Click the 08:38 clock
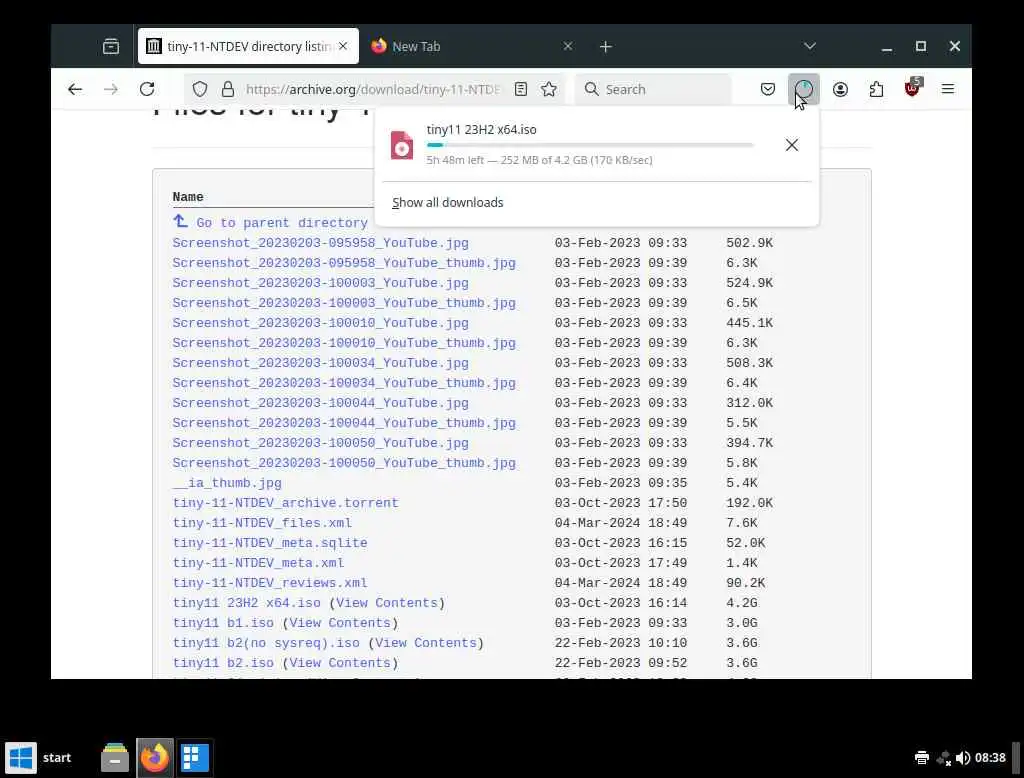Image resolution: width=1024 pixels, height=778 pixels. tap(990, 758)
